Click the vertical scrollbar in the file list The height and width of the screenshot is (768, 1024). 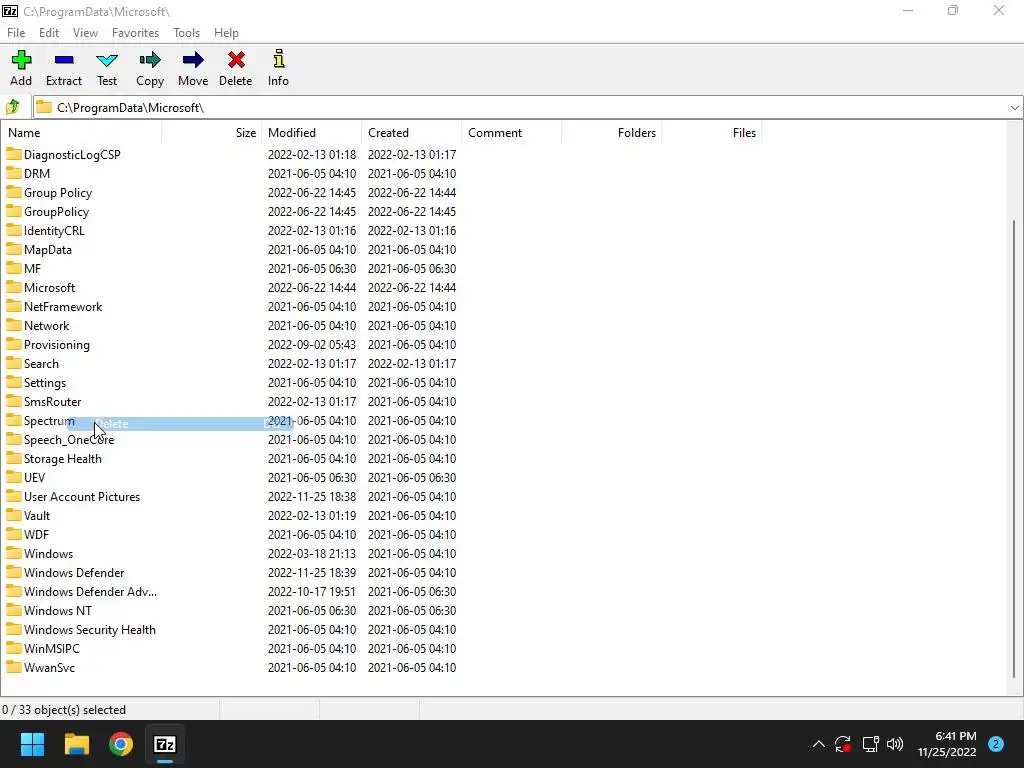[x=1014, y=449]
